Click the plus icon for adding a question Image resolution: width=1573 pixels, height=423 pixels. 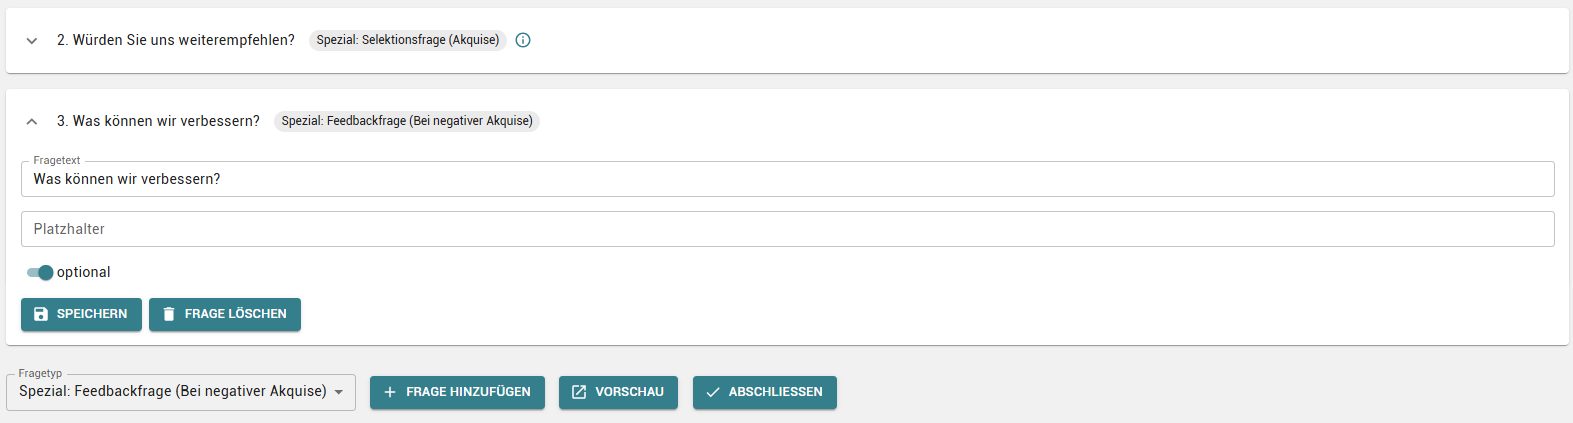390,392
